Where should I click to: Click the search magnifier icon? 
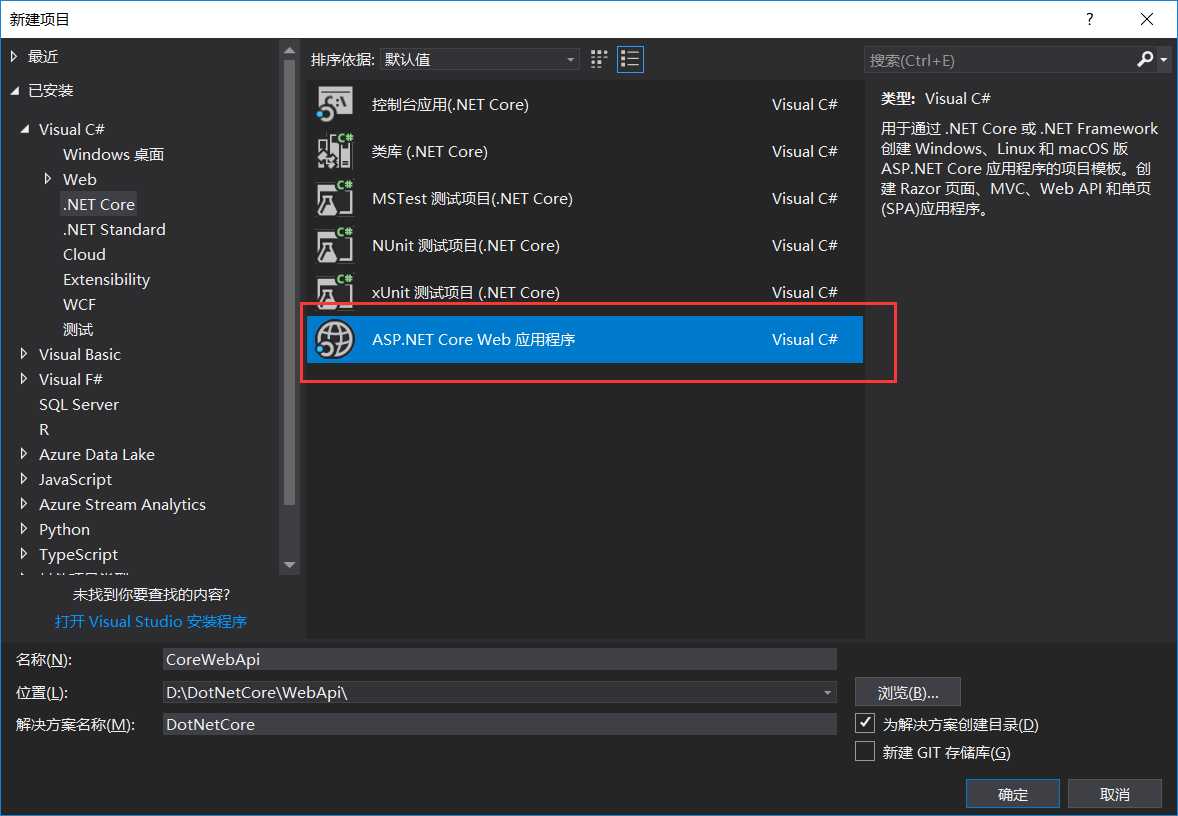1144,59
